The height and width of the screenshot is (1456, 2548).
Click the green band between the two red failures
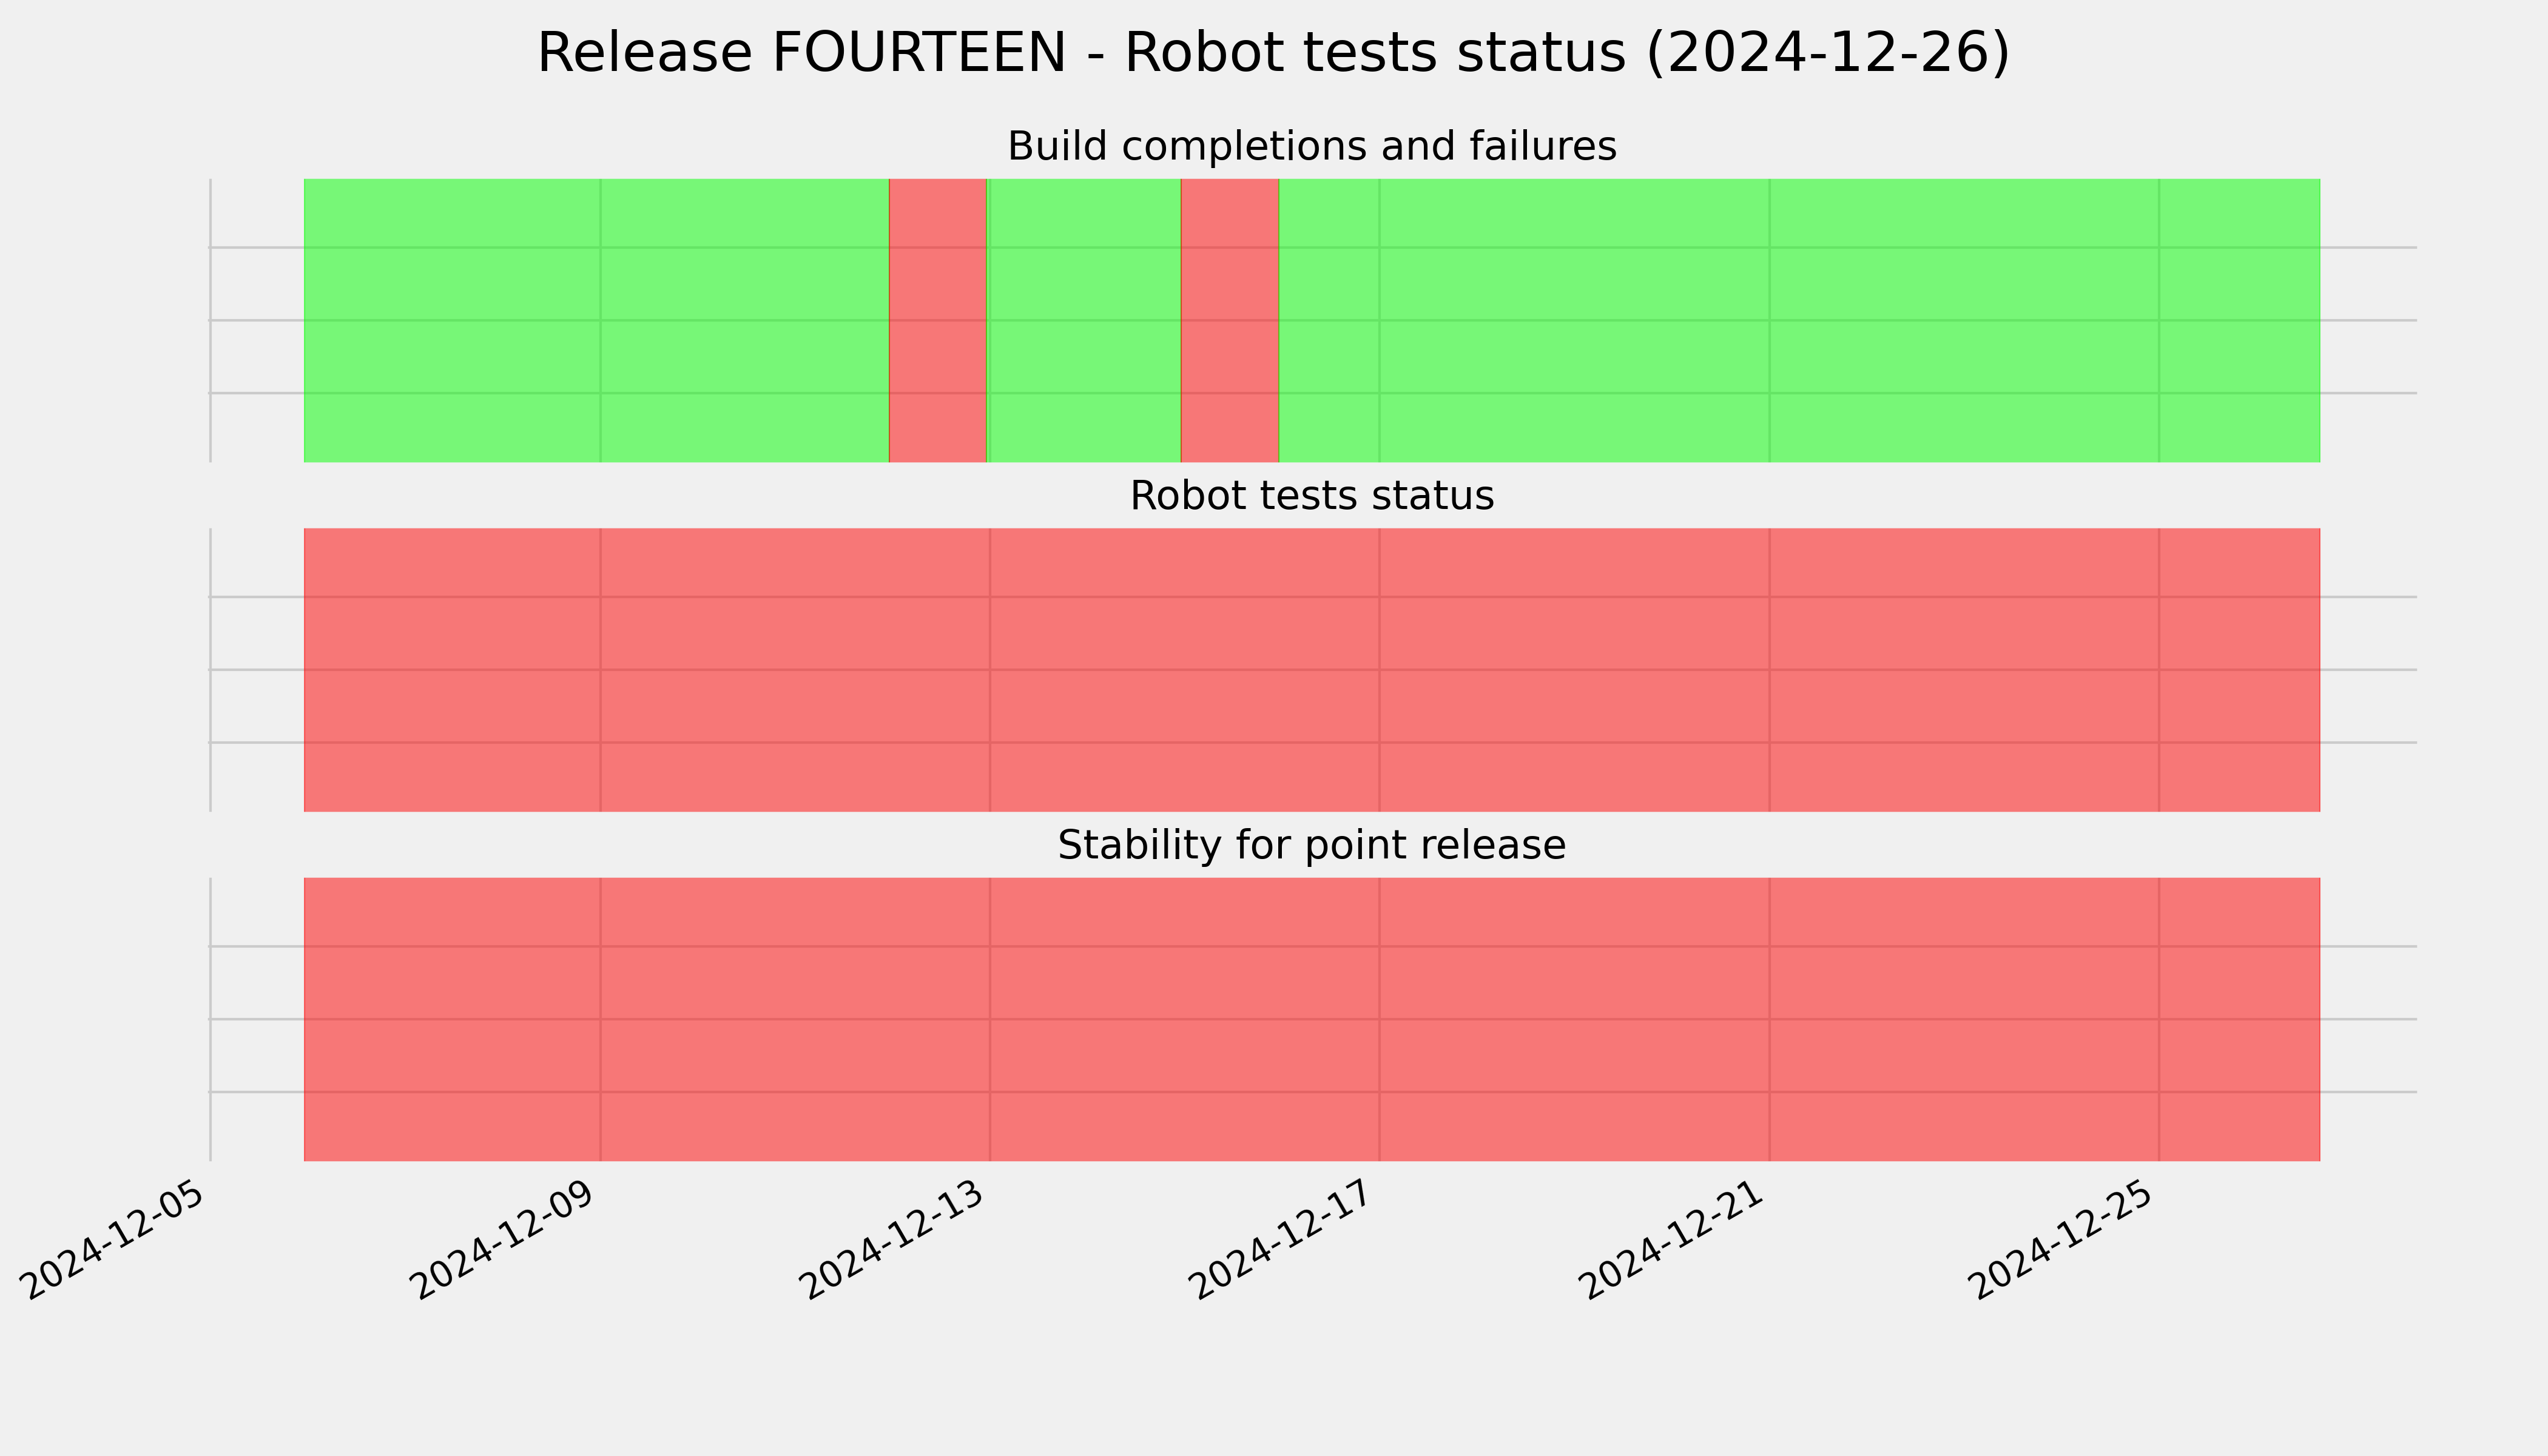pos(1084,320)
